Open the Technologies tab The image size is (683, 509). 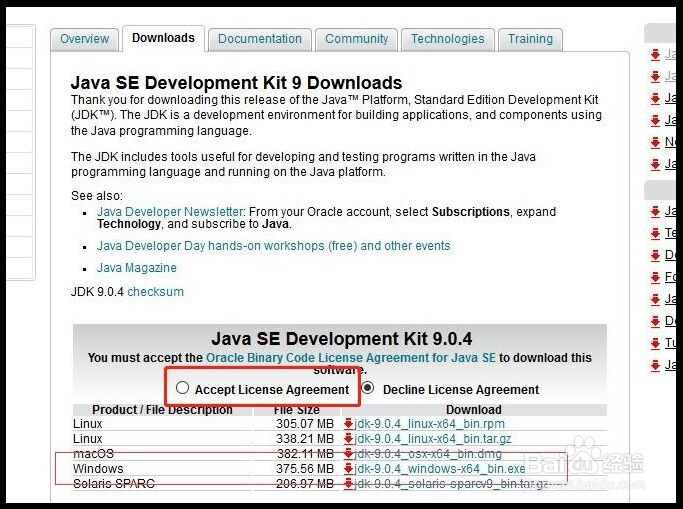pyautogui.click(x=447, y=39)
